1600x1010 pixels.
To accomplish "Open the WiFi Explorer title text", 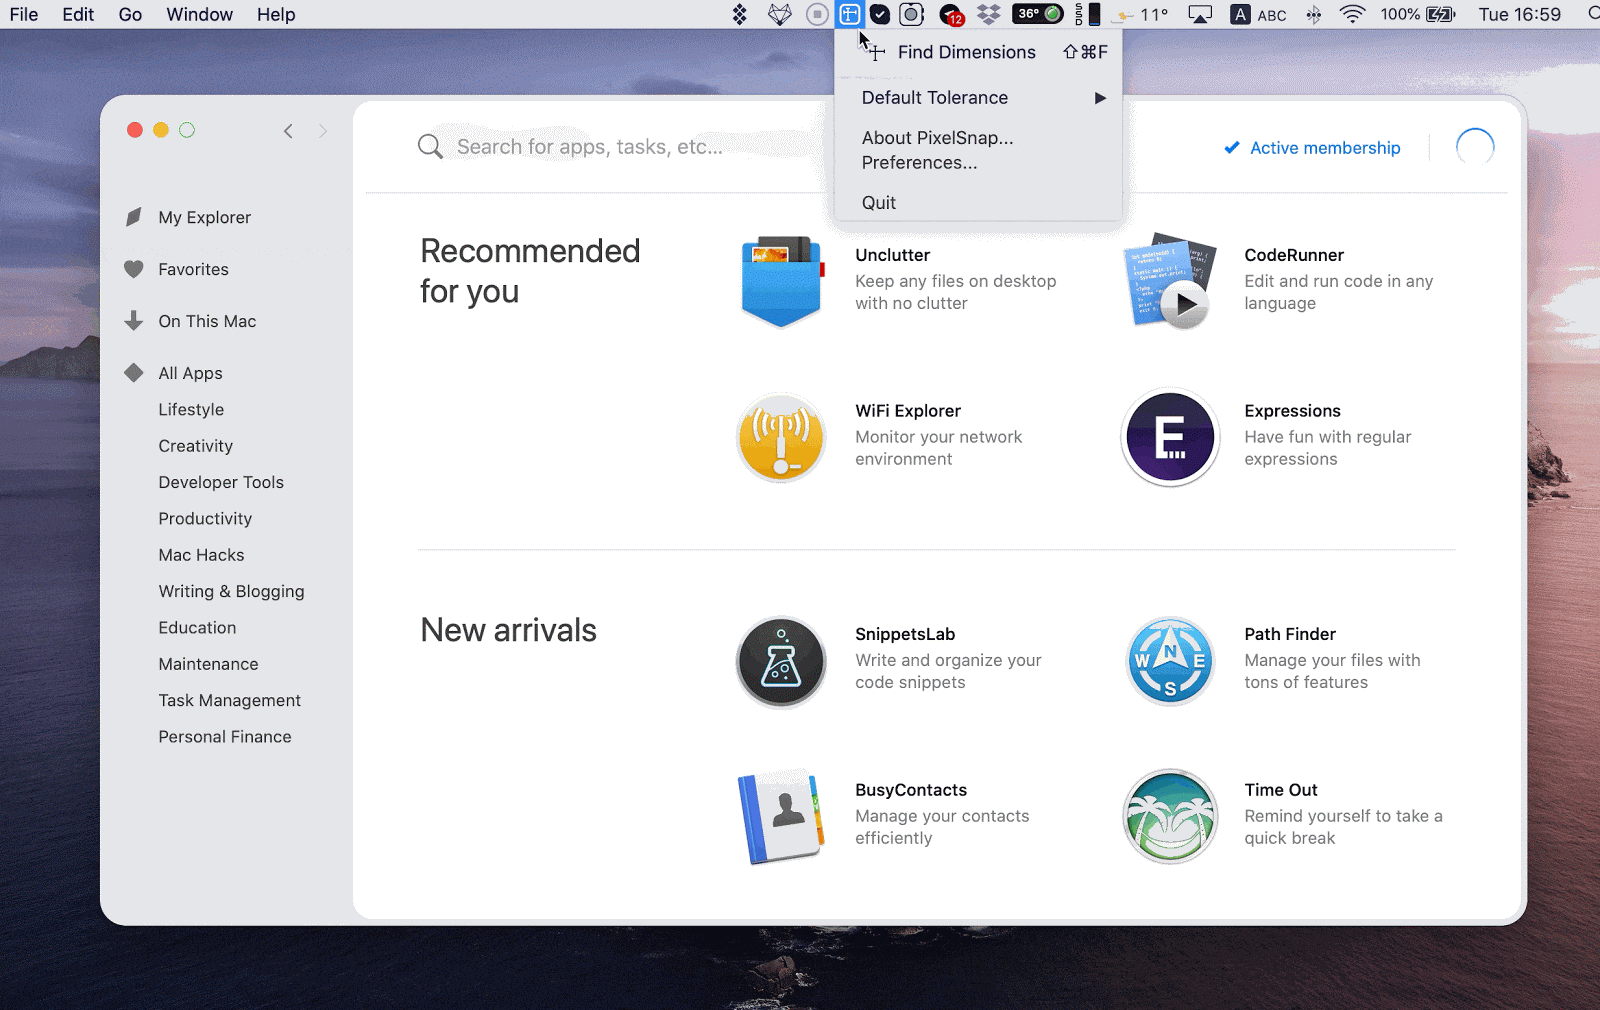I will [908, 411].
